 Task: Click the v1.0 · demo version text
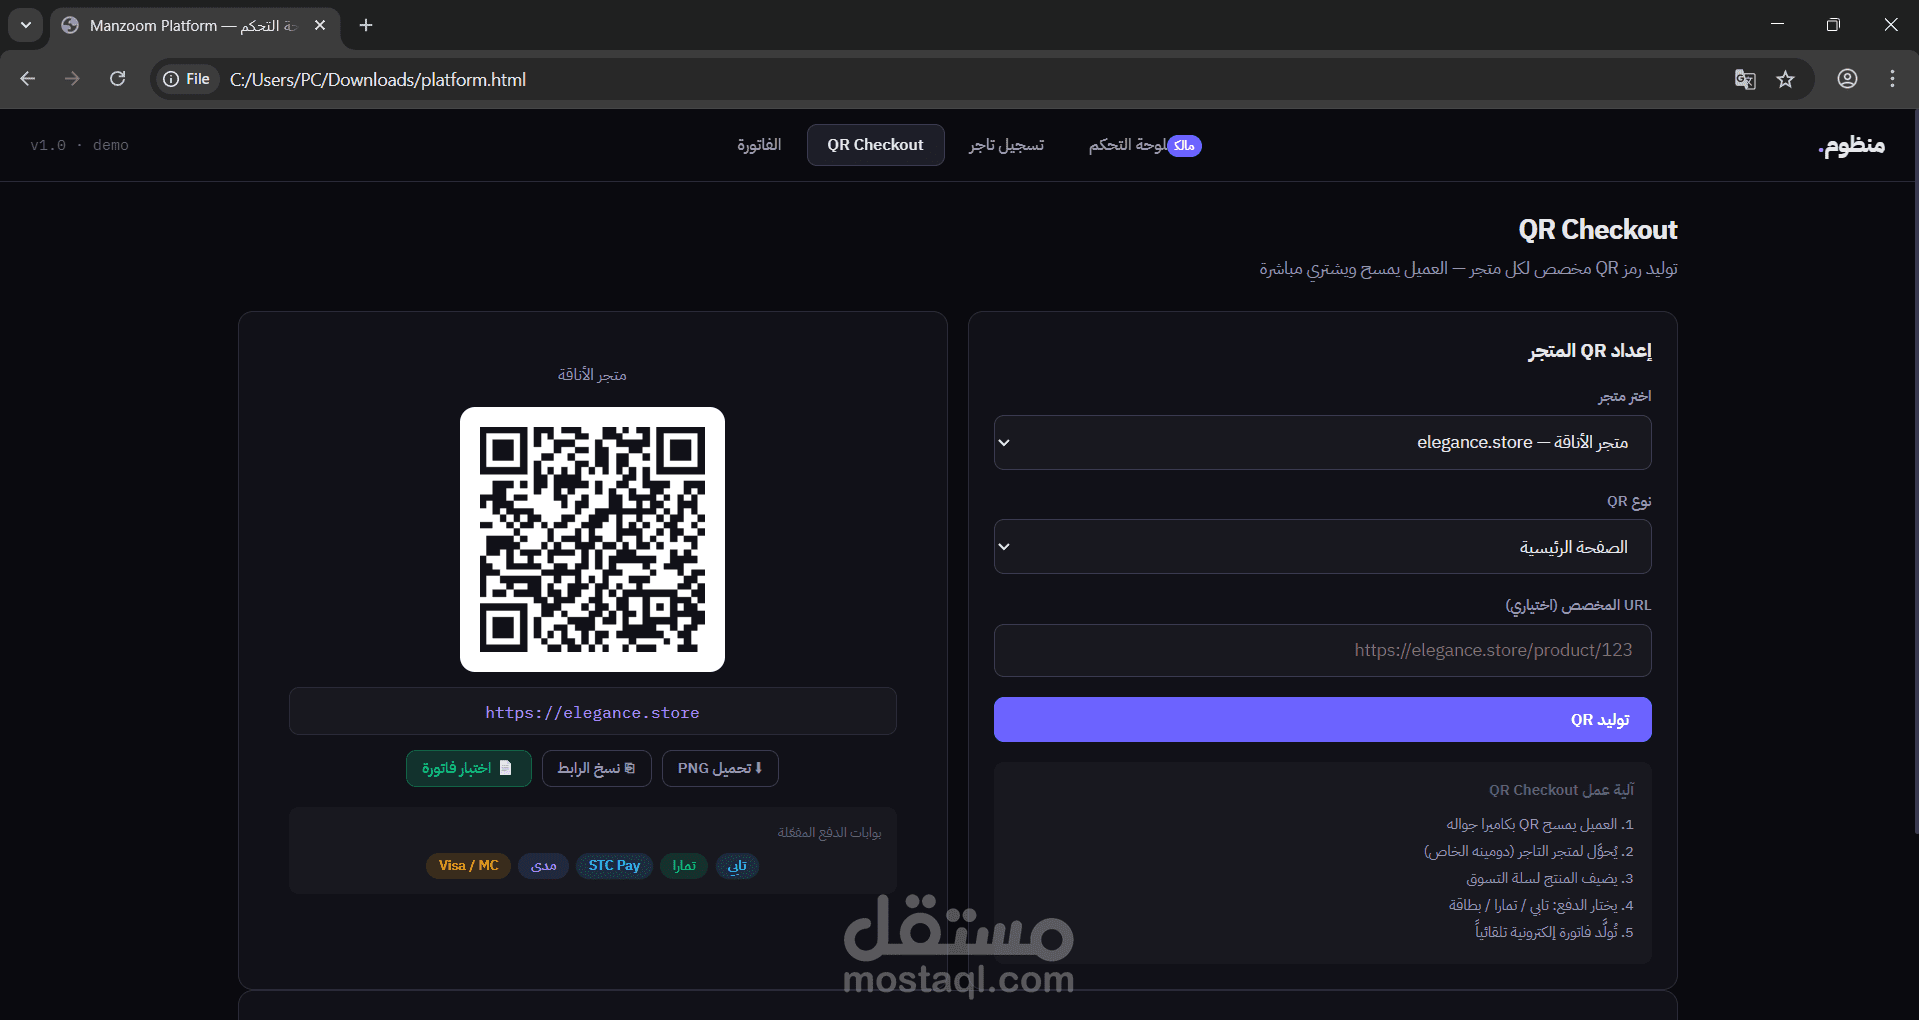coord(79,145)
